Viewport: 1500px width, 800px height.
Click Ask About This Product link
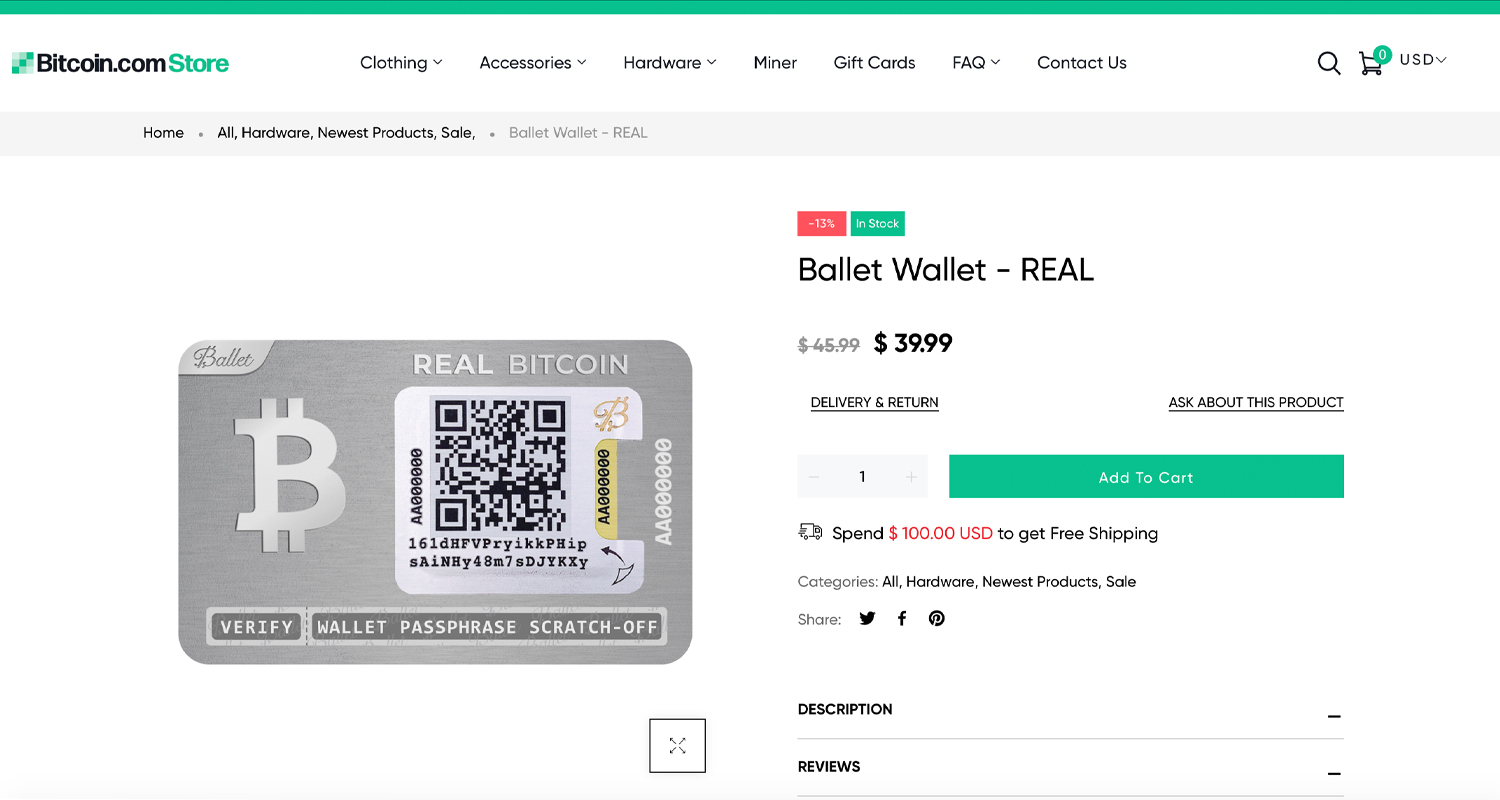click(x=1255, y=402)
